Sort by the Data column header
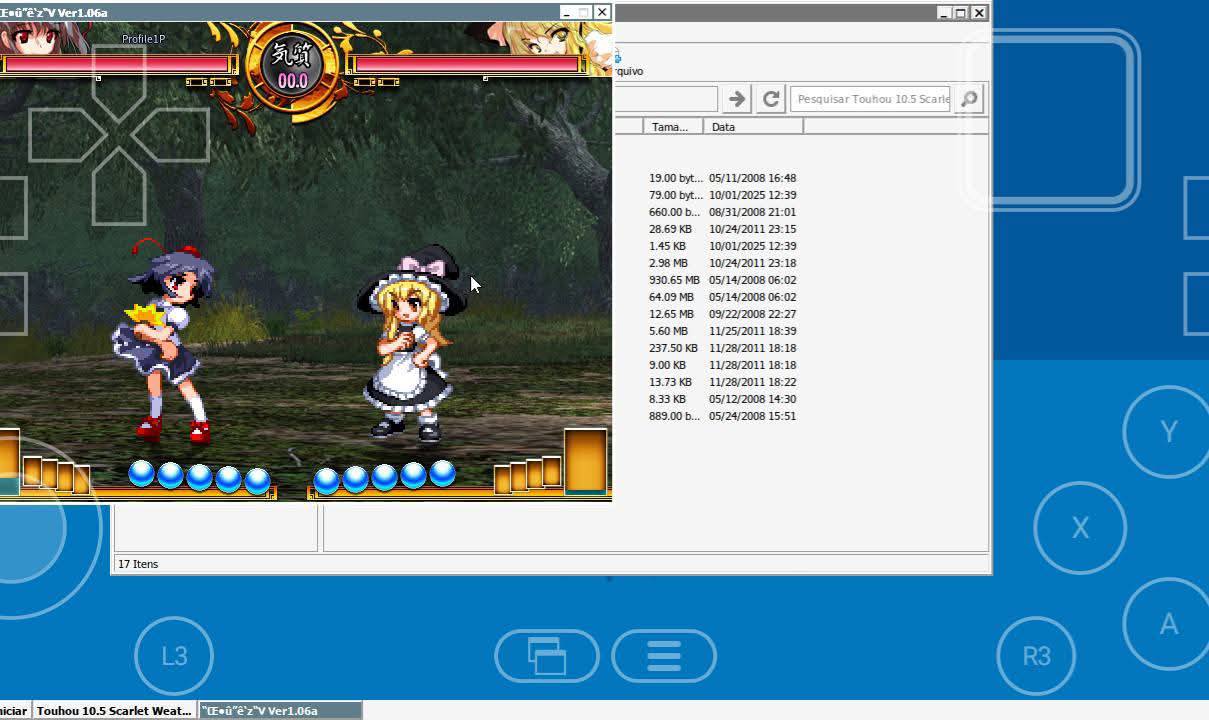 pyautogui.click(x=753, y=126)
